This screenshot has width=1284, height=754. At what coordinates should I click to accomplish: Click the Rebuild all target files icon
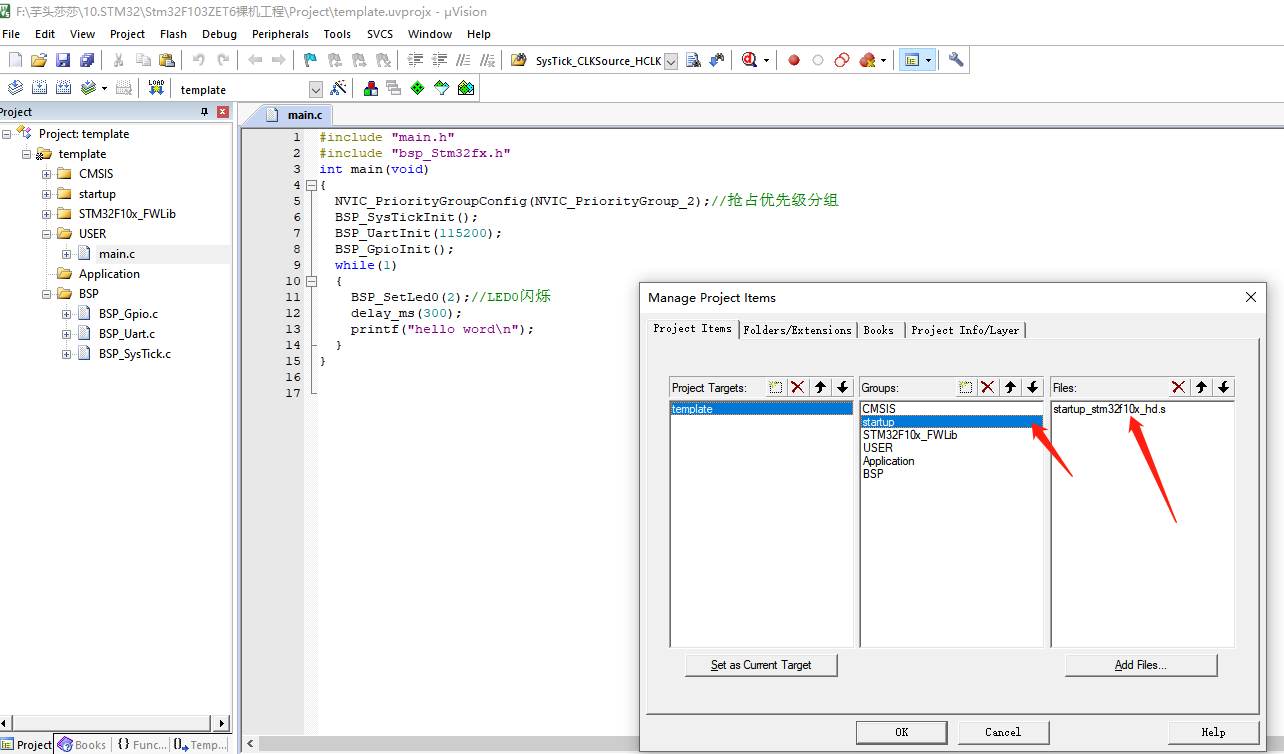pos(63,88)
